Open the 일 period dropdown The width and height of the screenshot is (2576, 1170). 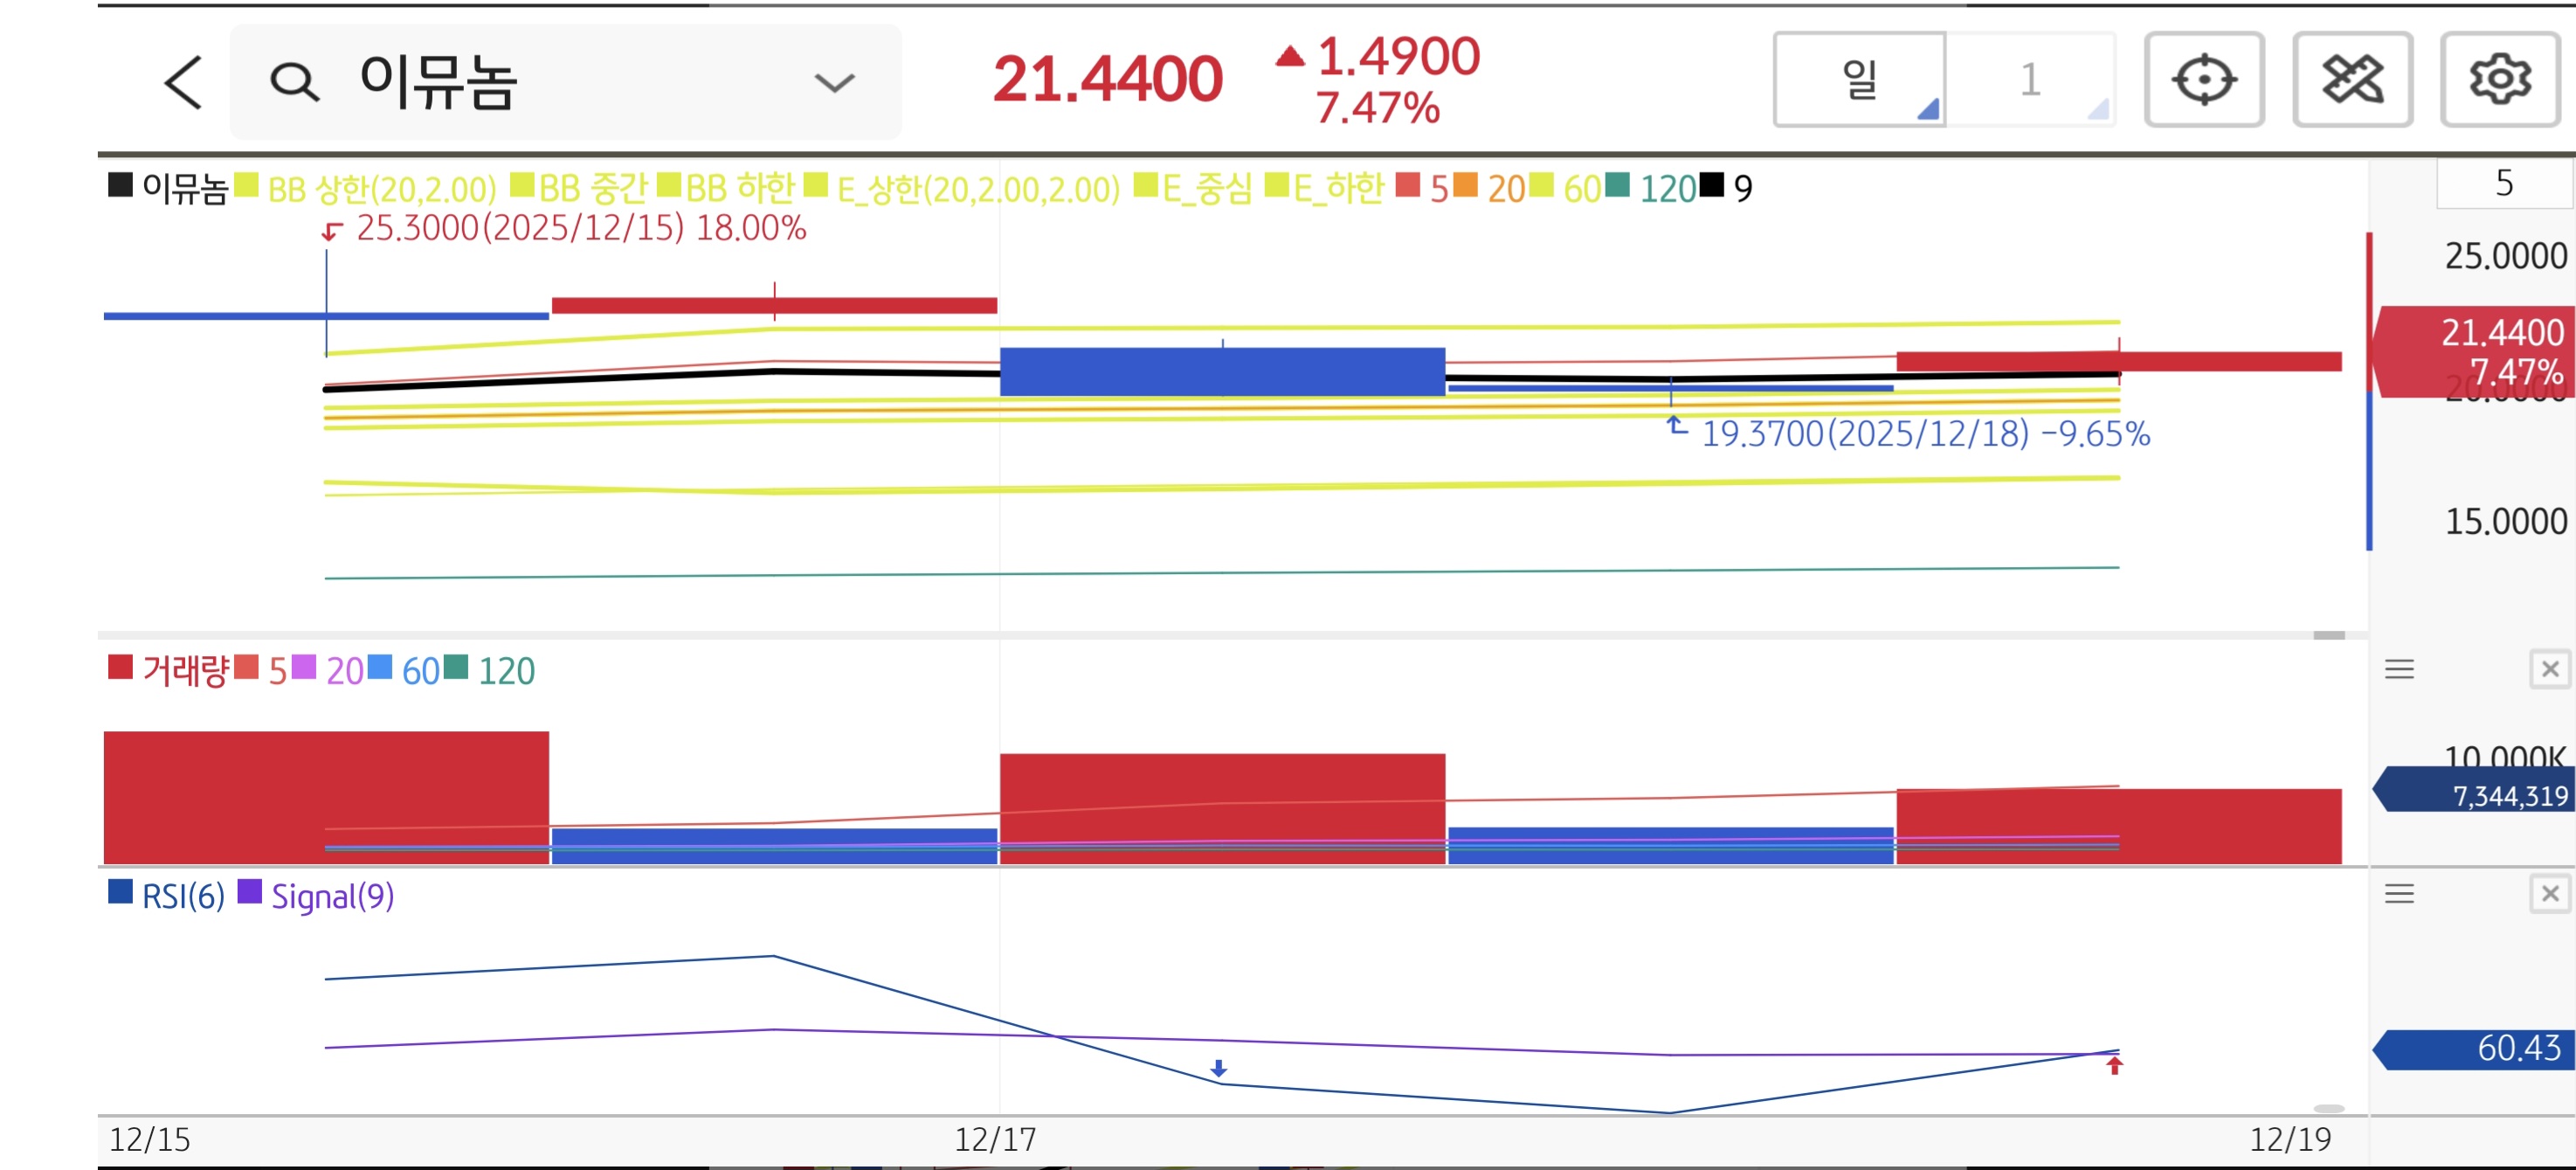pyautogui.click(x=1859, y=79)
